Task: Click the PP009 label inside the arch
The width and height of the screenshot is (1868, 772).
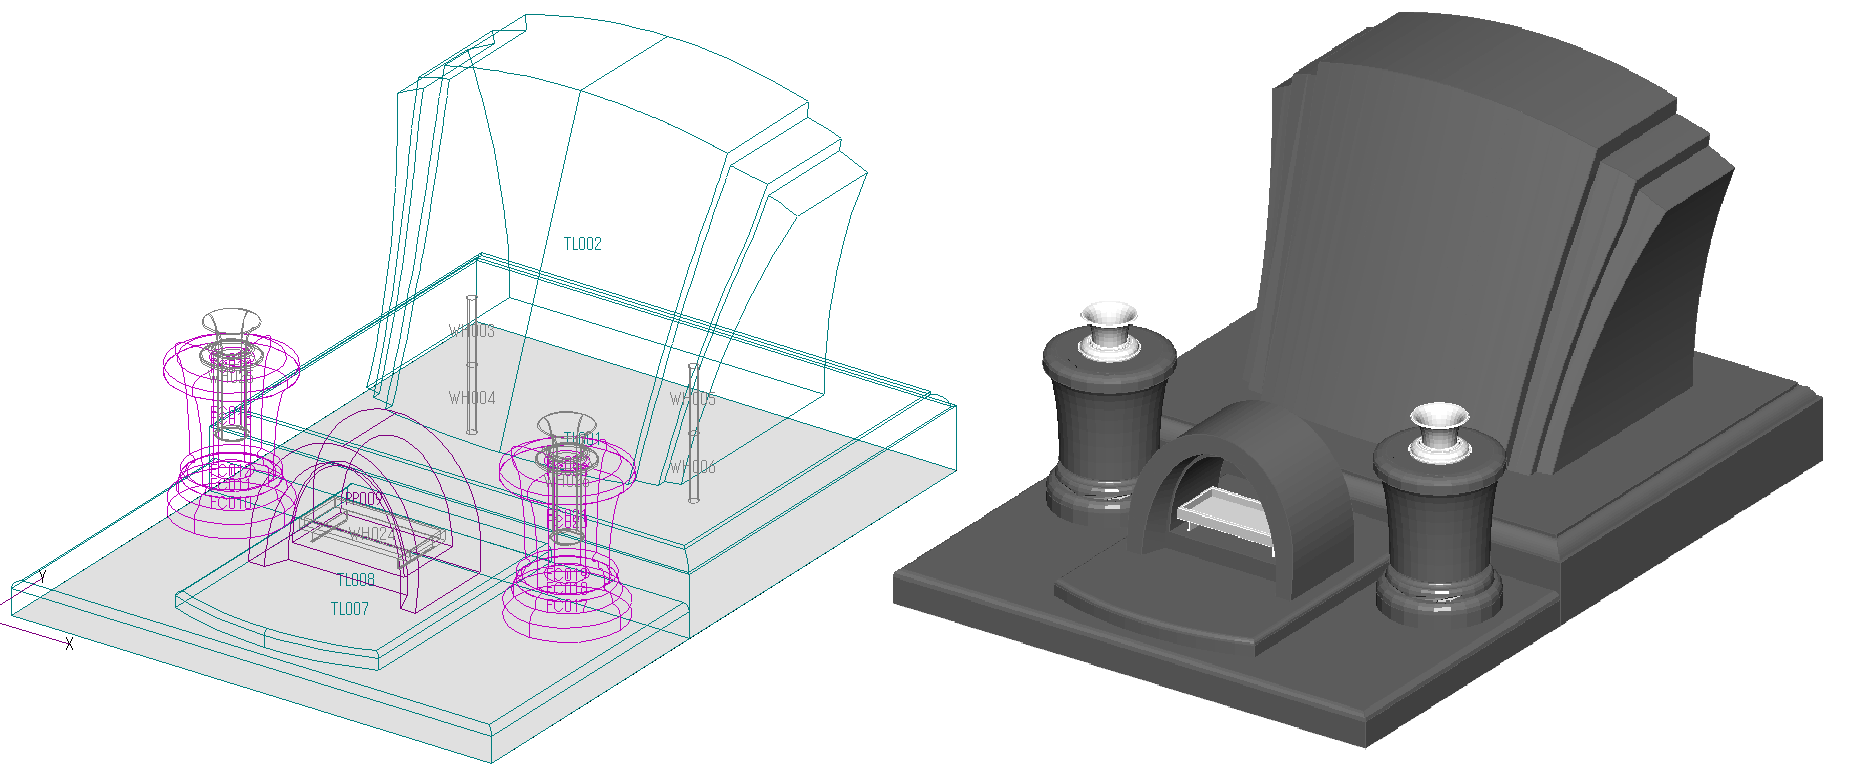Action: click(362, 498)
